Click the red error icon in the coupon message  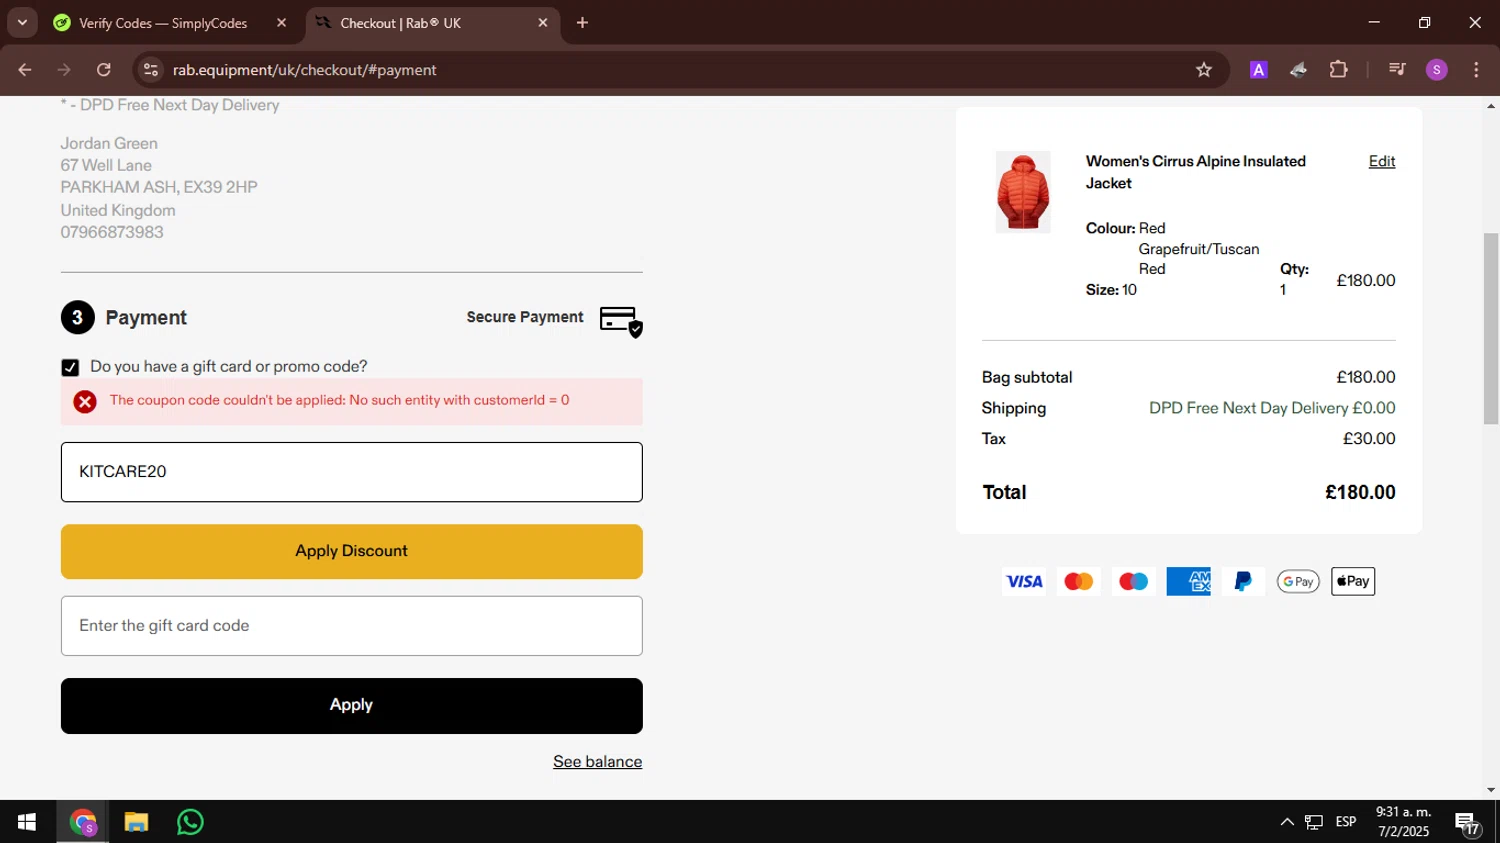(x=85, y=401)
